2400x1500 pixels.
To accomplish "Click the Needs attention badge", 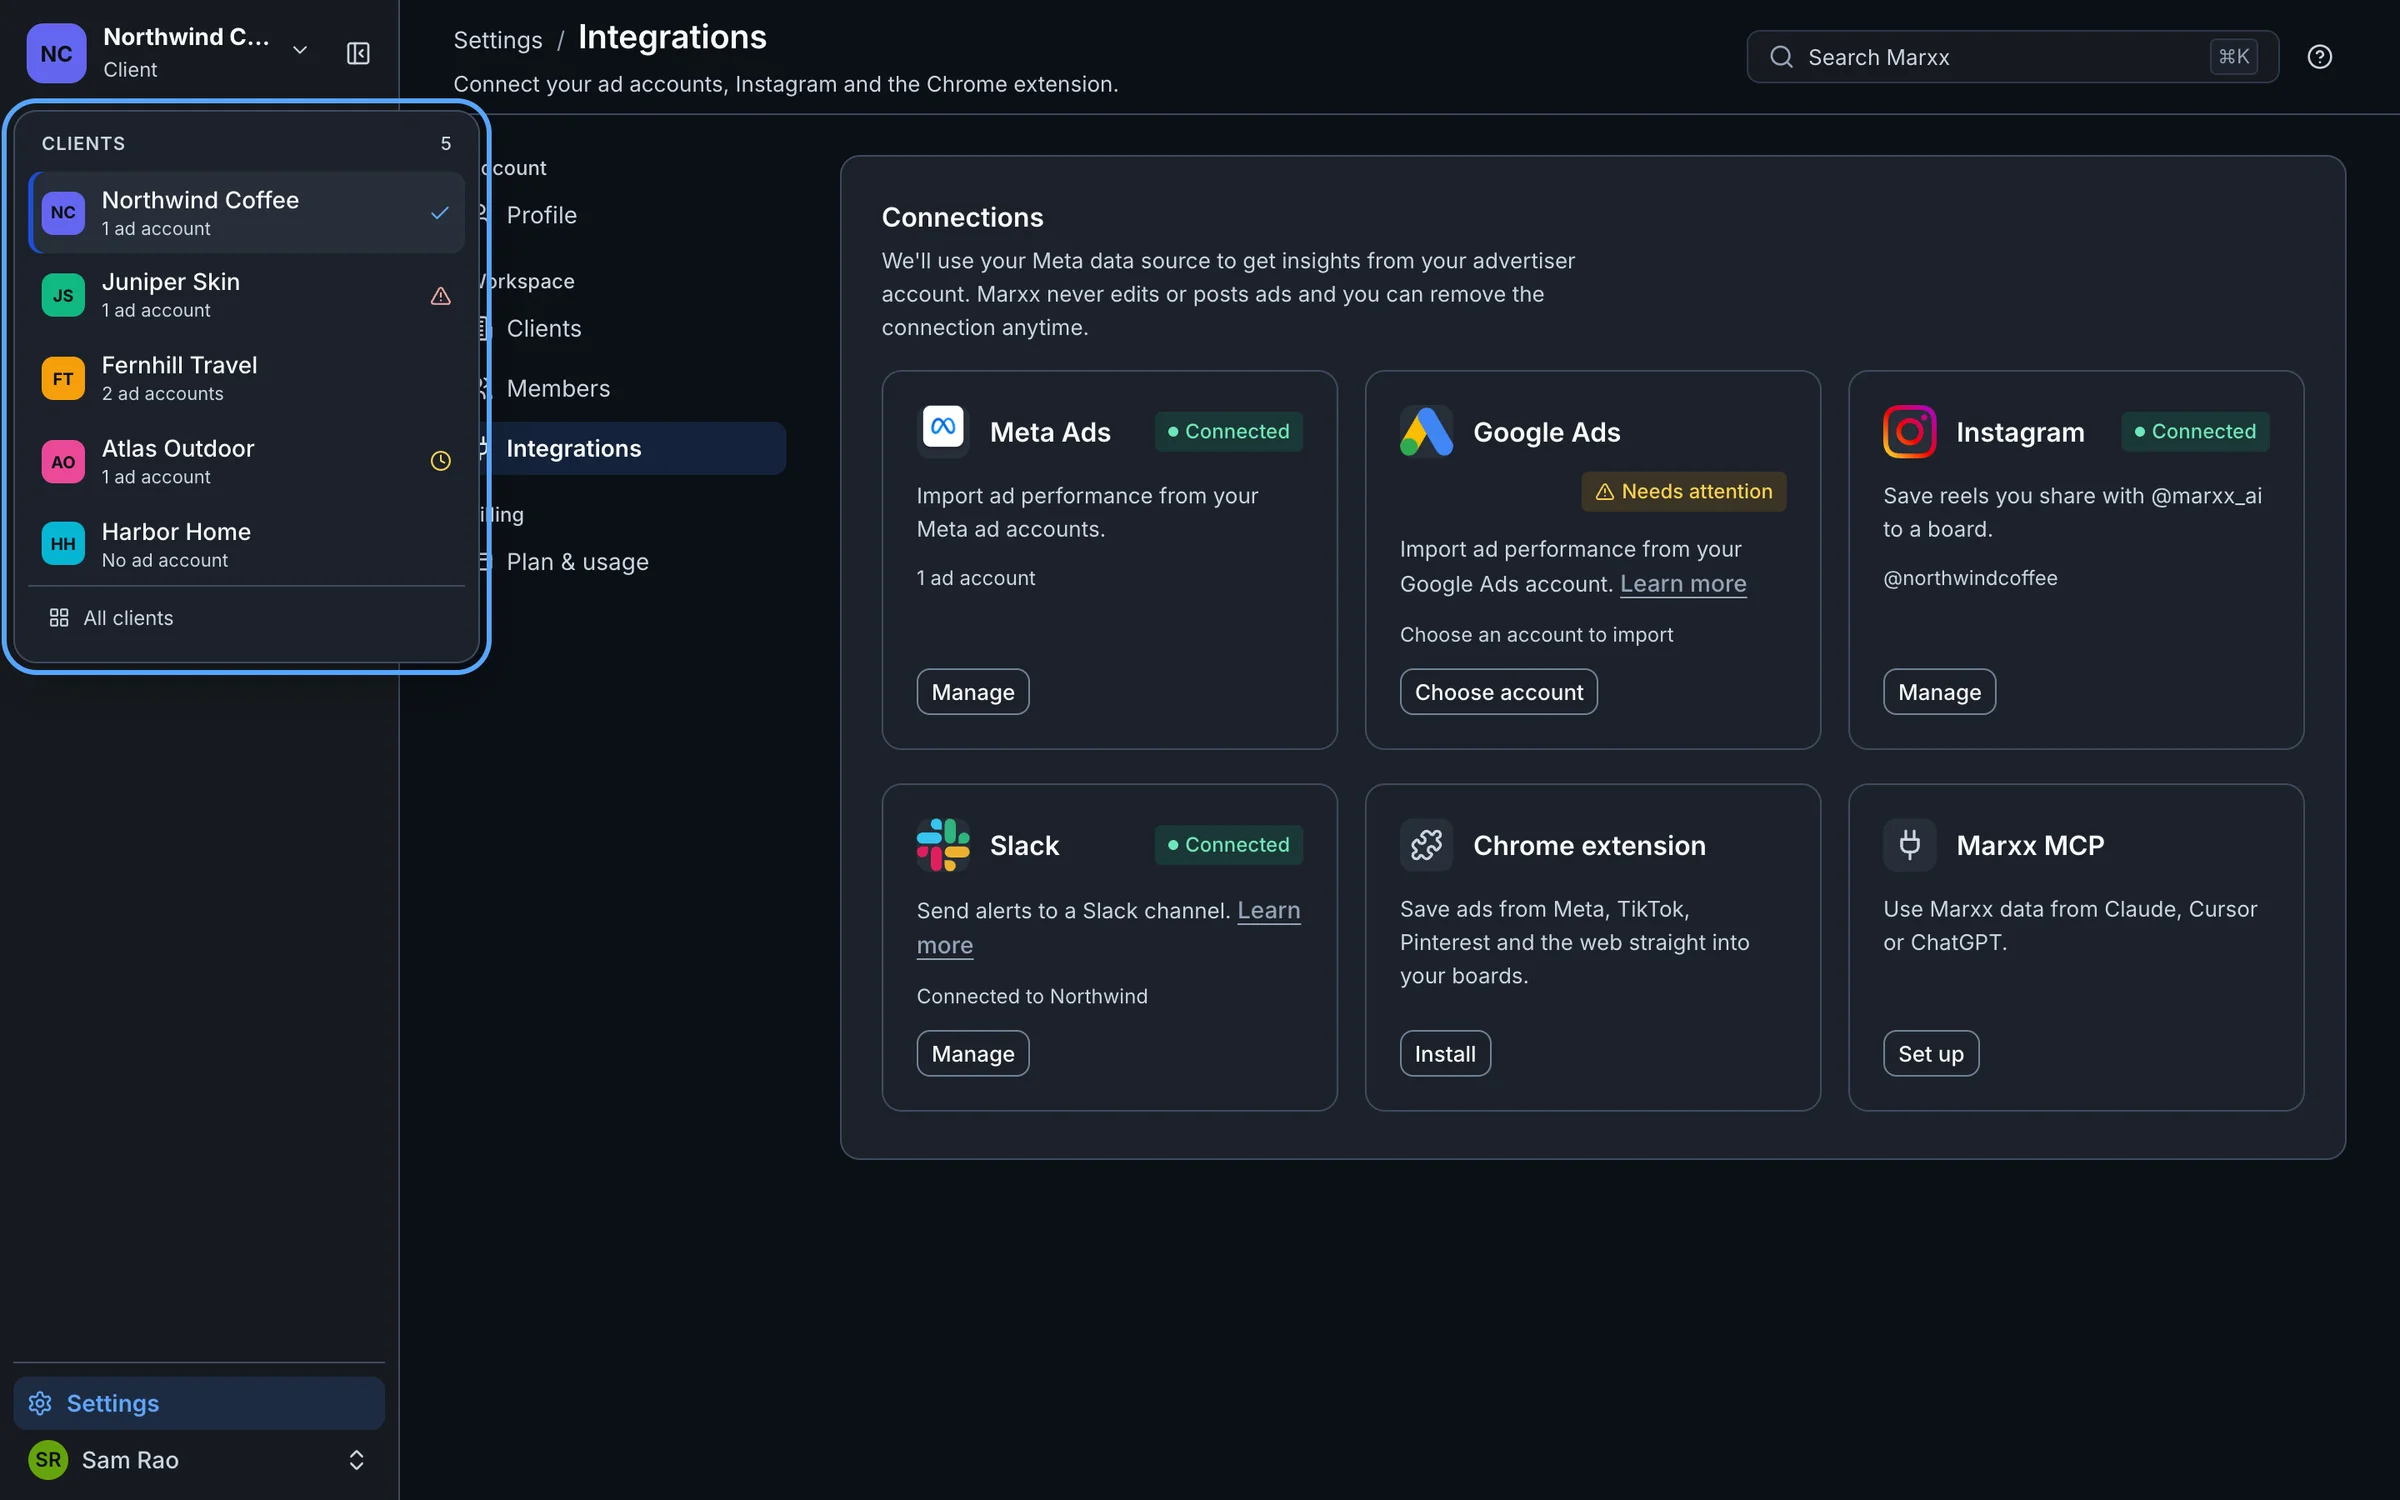I will tap(1683, 491).
